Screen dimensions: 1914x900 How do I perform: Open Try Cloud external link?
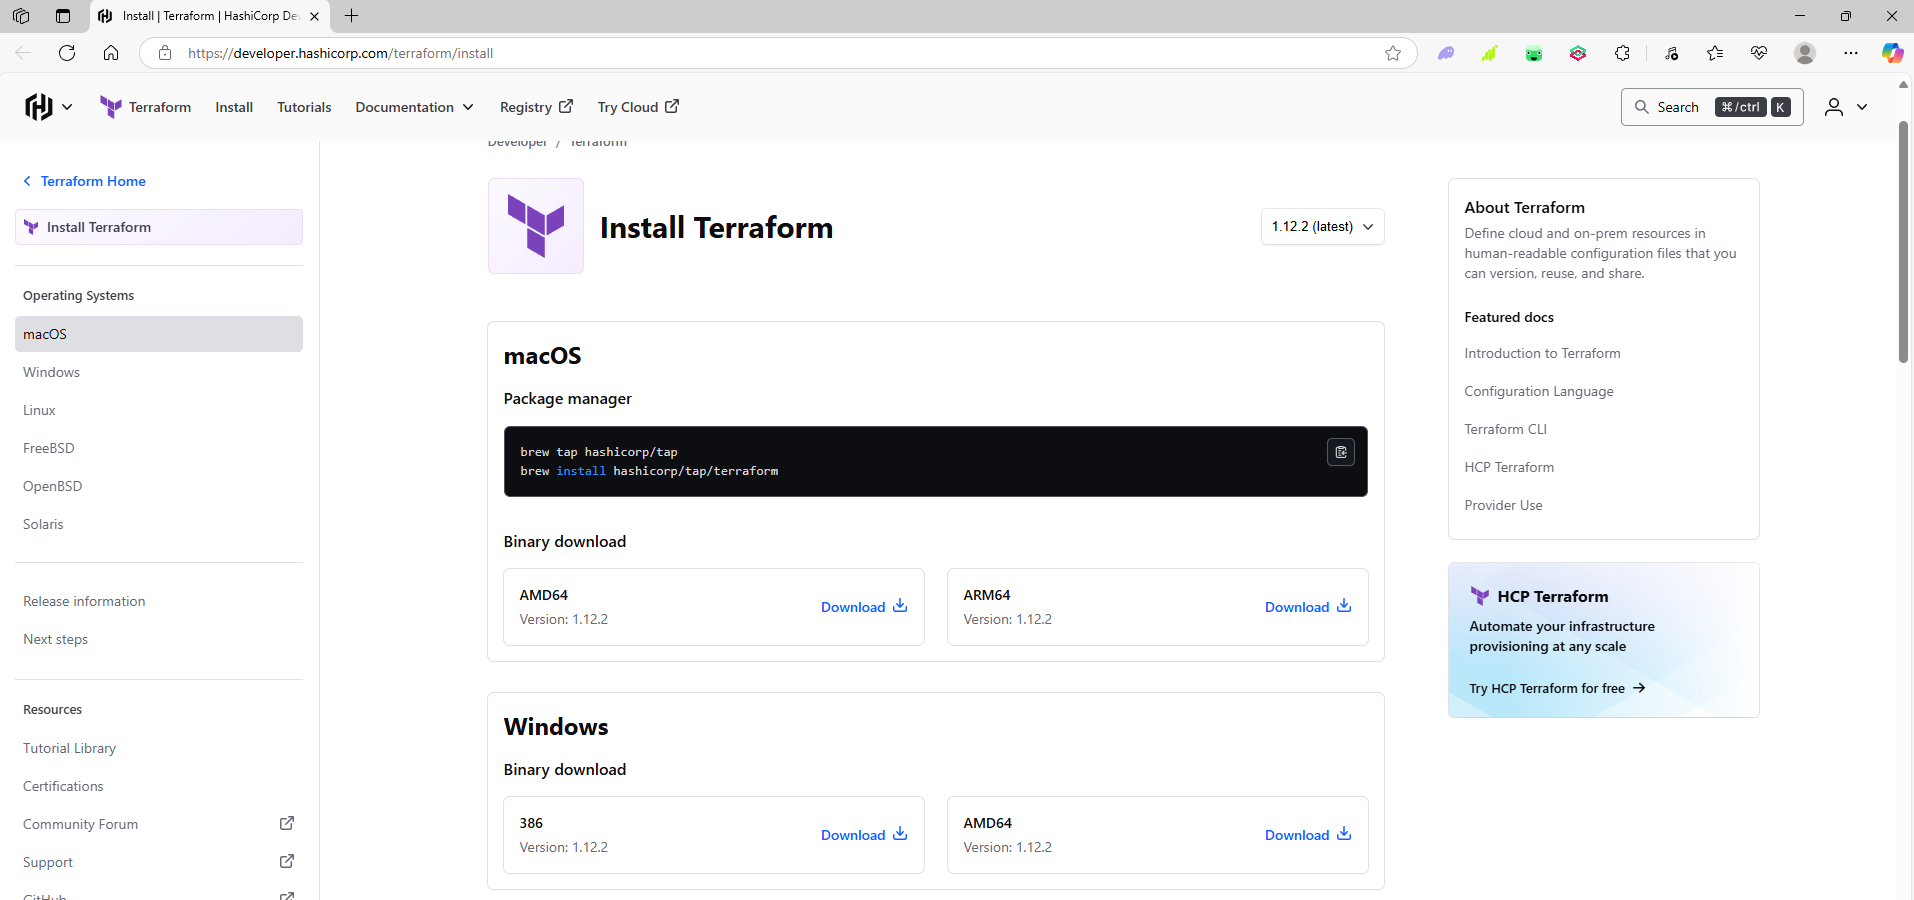click(x=638, y=107)
